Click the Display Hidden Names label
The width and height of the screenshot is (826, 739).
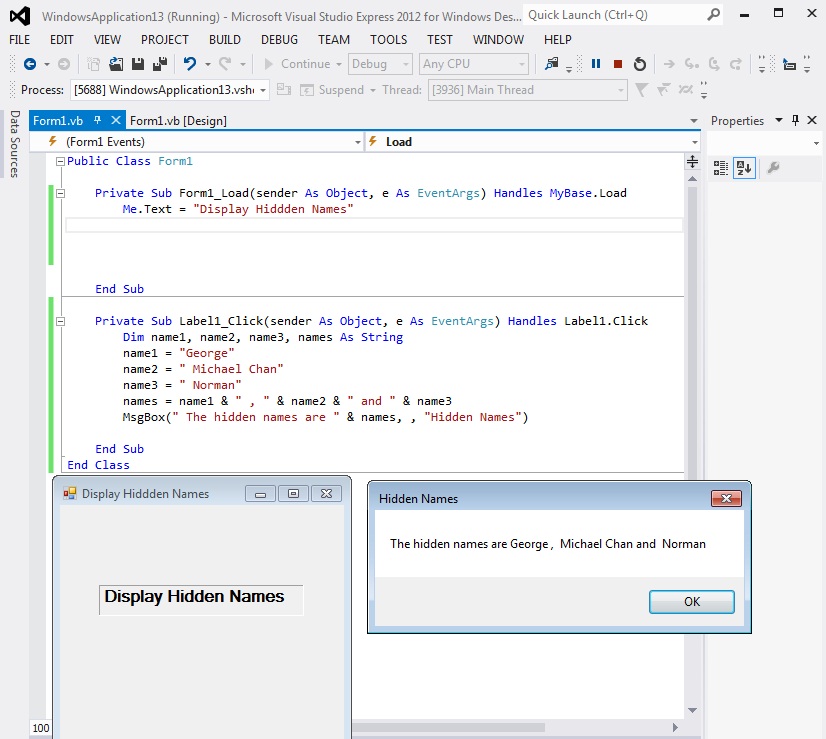click(x=201, y=599)
